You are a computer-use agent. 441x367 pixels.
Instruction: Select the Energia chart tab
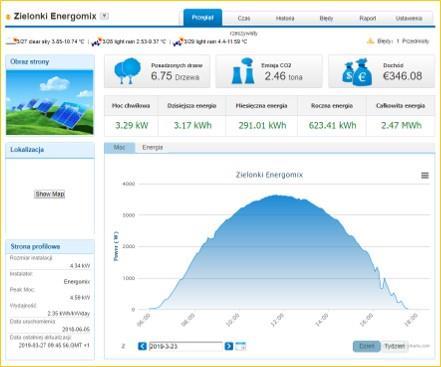click(153, 147)
